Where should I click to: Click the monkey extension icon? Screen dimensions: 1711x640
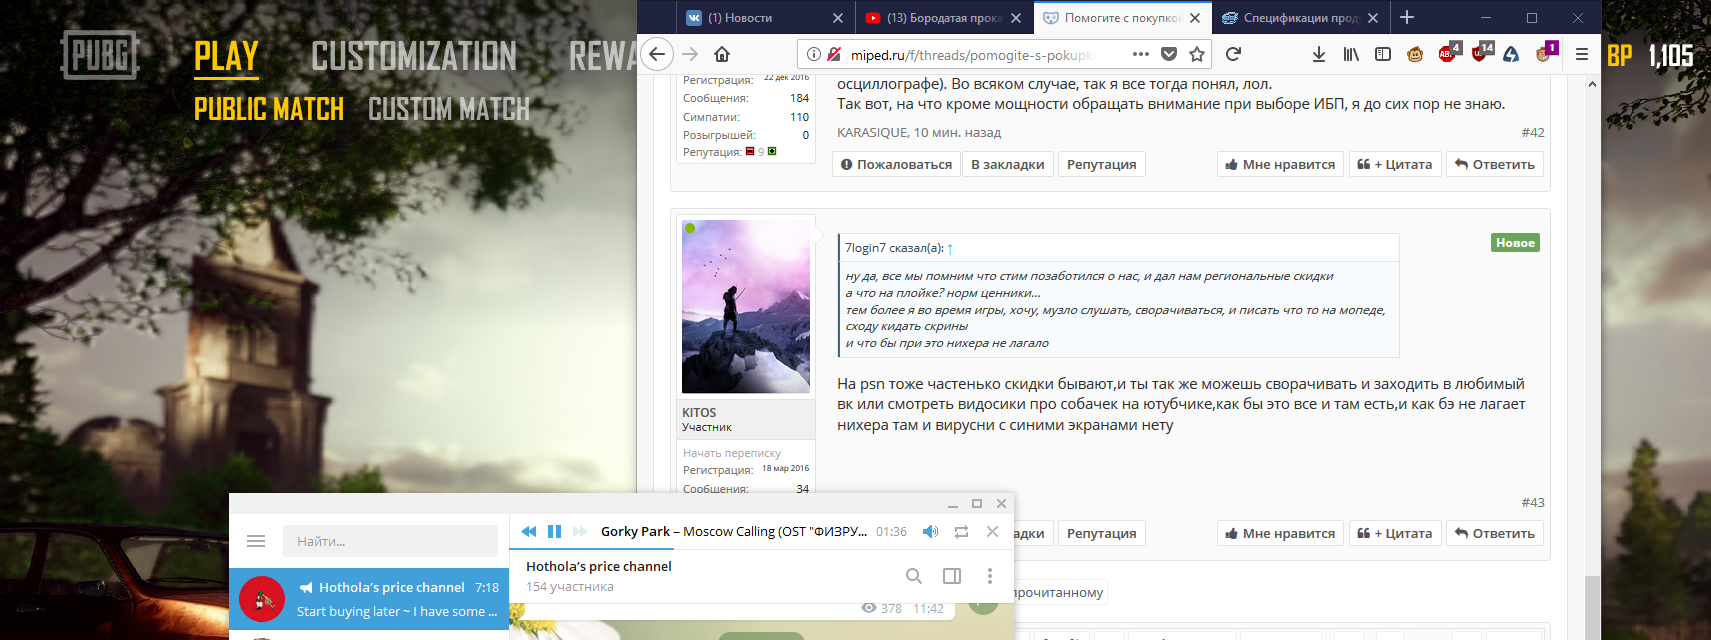point(1415,54)
